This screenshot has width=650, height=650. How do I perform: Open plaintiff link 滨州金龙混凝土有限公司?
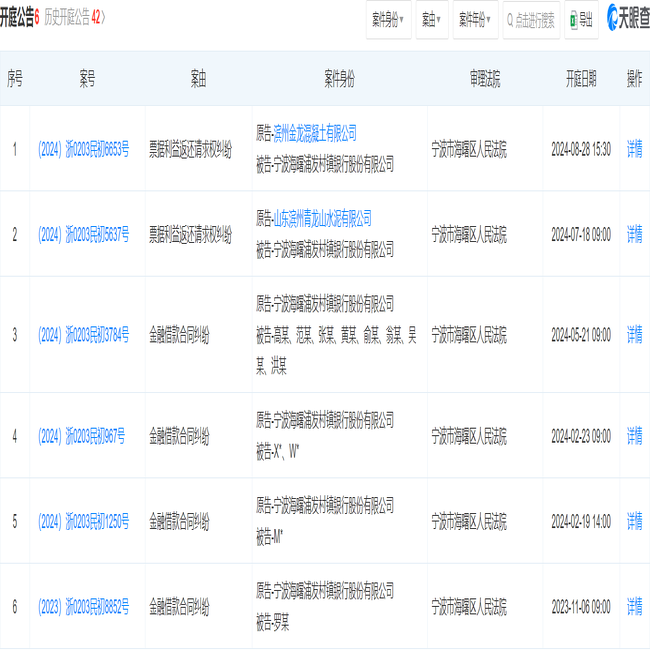(315, 133)
